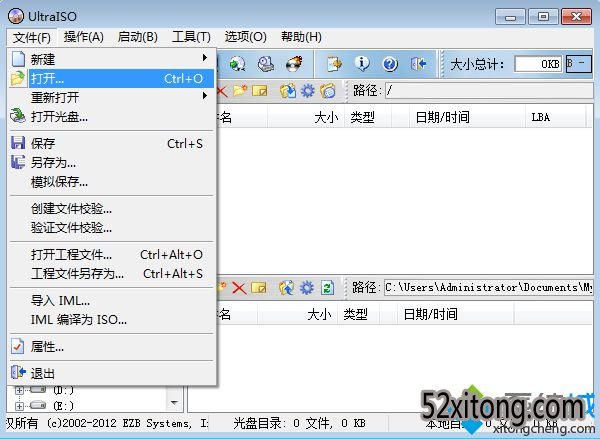Select the (E:) drive in local tree
Viewport: 600px width, 439px height.
point(64,405)
